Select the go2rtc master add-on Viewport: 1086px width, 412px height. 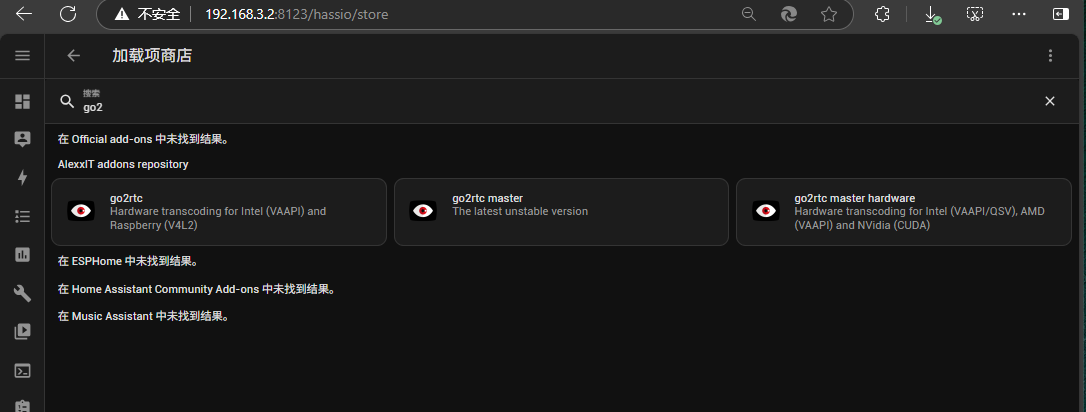[x=561, y=211]
